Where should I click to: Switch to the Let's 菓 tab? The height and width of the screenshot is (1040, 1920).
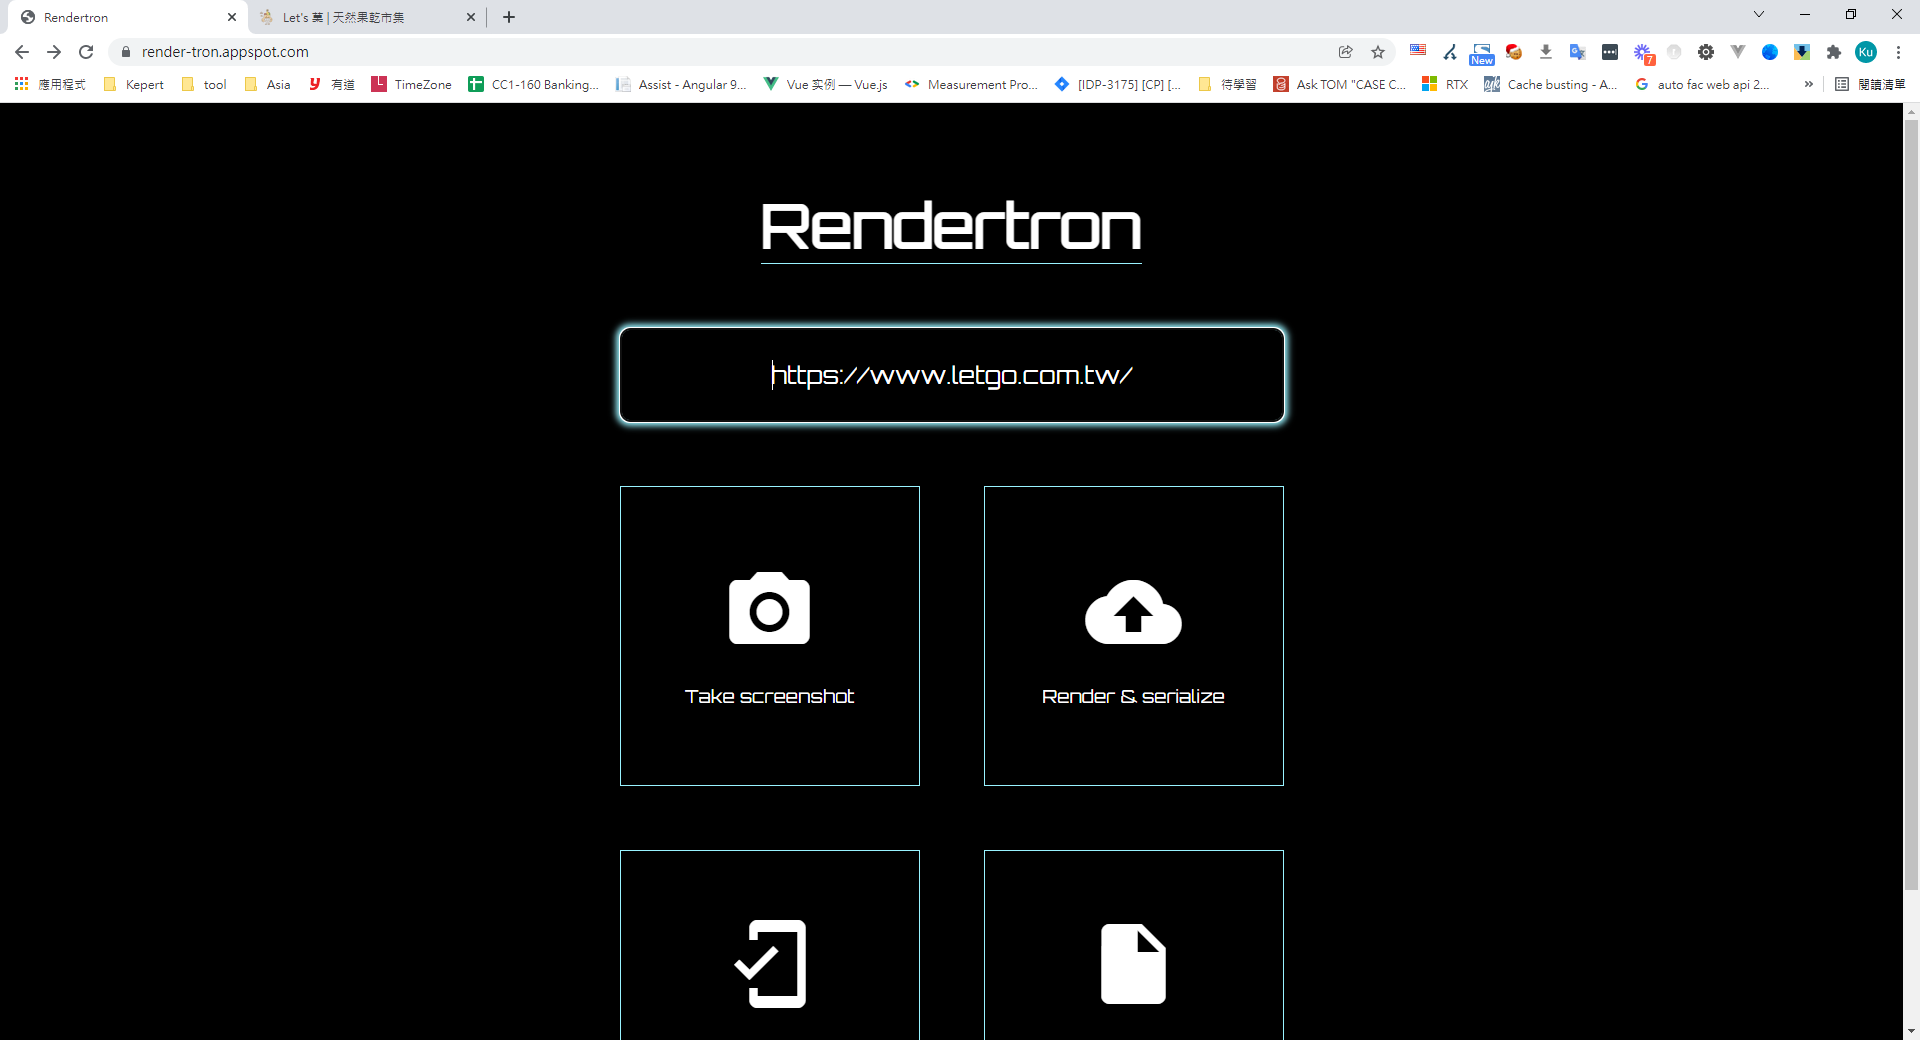(360, 17)
